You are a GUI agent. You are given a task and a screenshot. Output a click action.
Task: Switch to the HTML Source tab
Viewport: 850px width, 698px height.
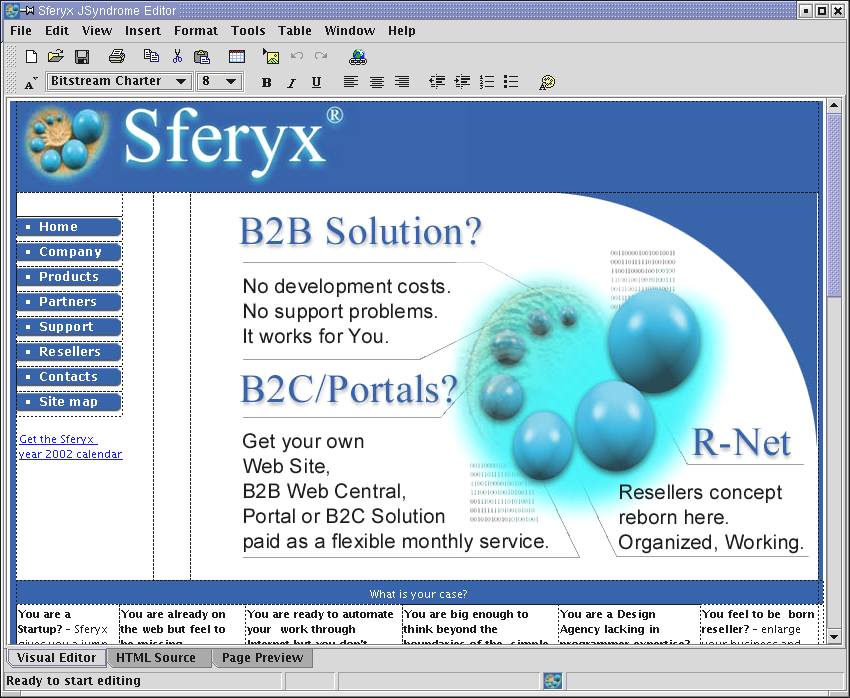(155, 658)
